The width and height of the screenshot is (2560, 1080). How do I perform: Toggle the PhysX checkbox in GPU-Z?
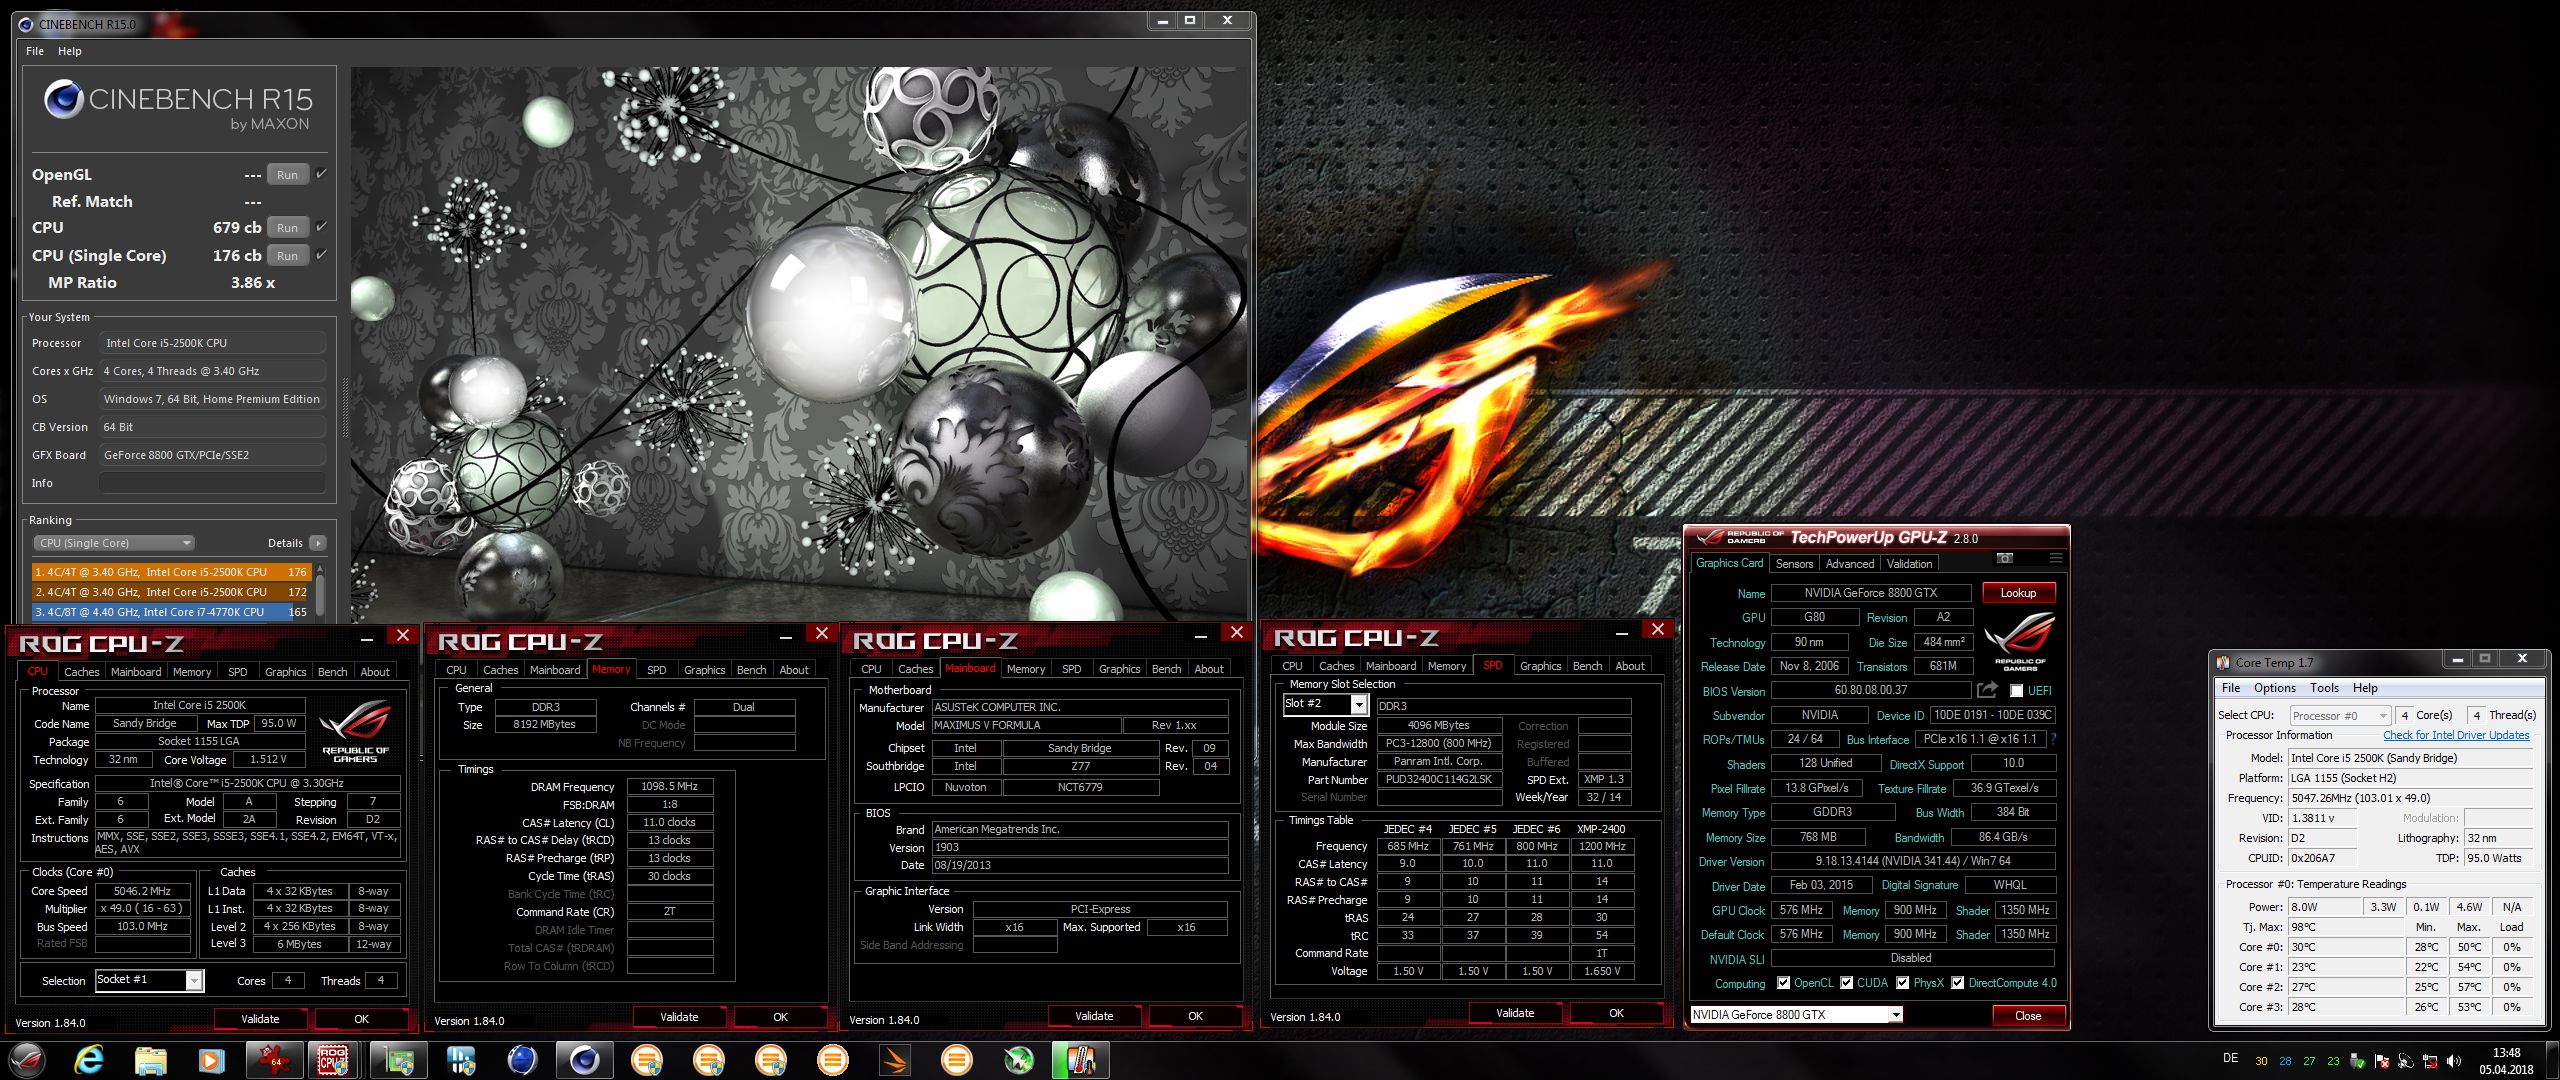point(1902,983)
